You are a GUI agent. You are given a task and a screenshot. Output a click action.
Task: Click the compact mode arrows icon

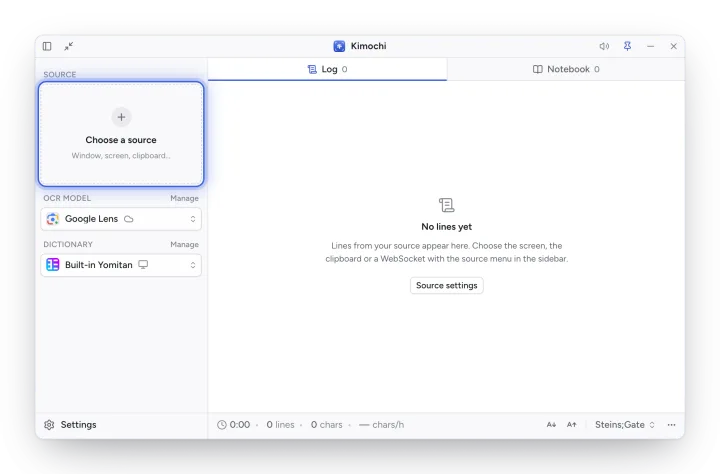click(68, 46)
